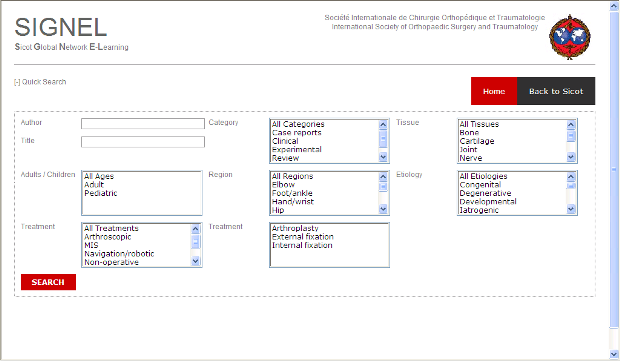Click the SICOT globe logo
Viewport: 620px width, 361px height.
click(x=569, y=37)
